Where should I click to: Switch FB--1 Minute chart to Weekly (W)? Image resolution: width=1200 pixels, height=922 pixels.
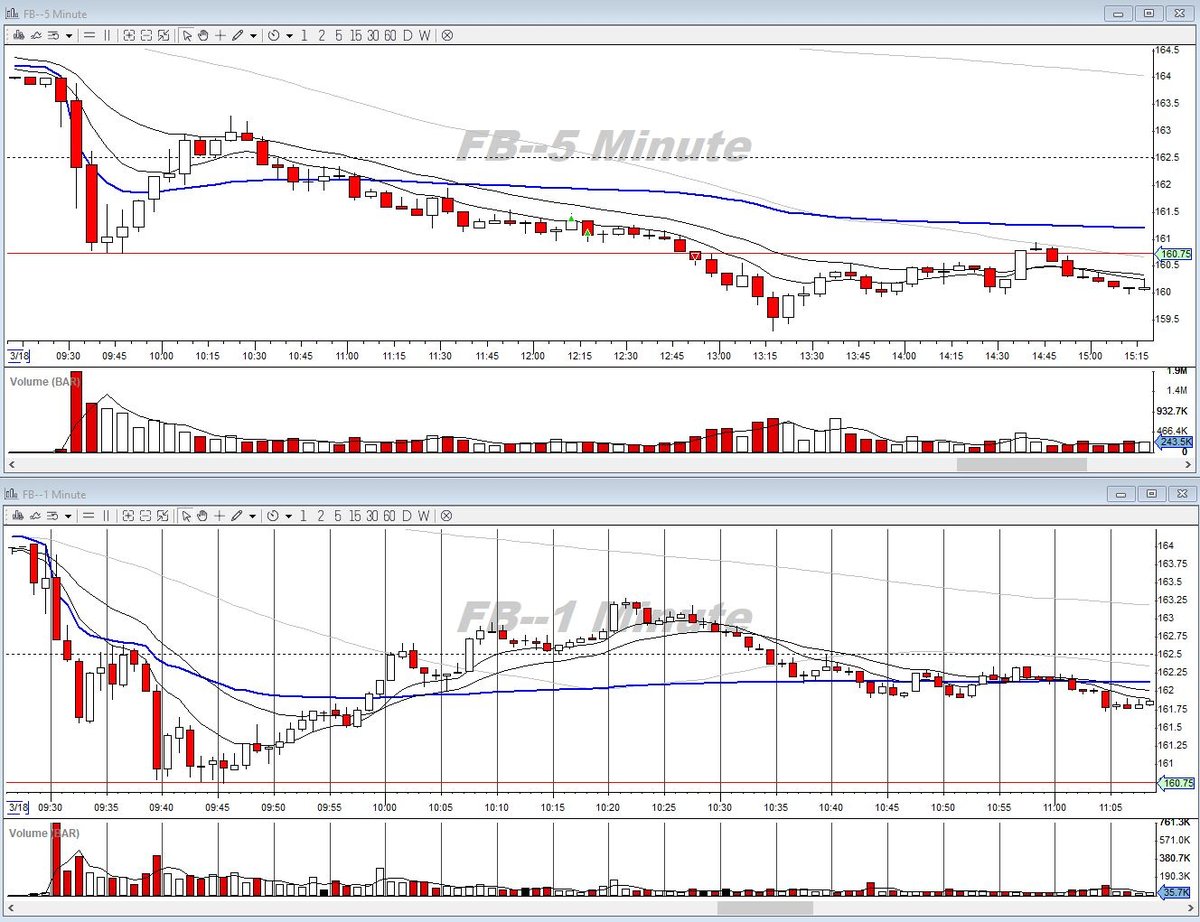click(424, 516)
